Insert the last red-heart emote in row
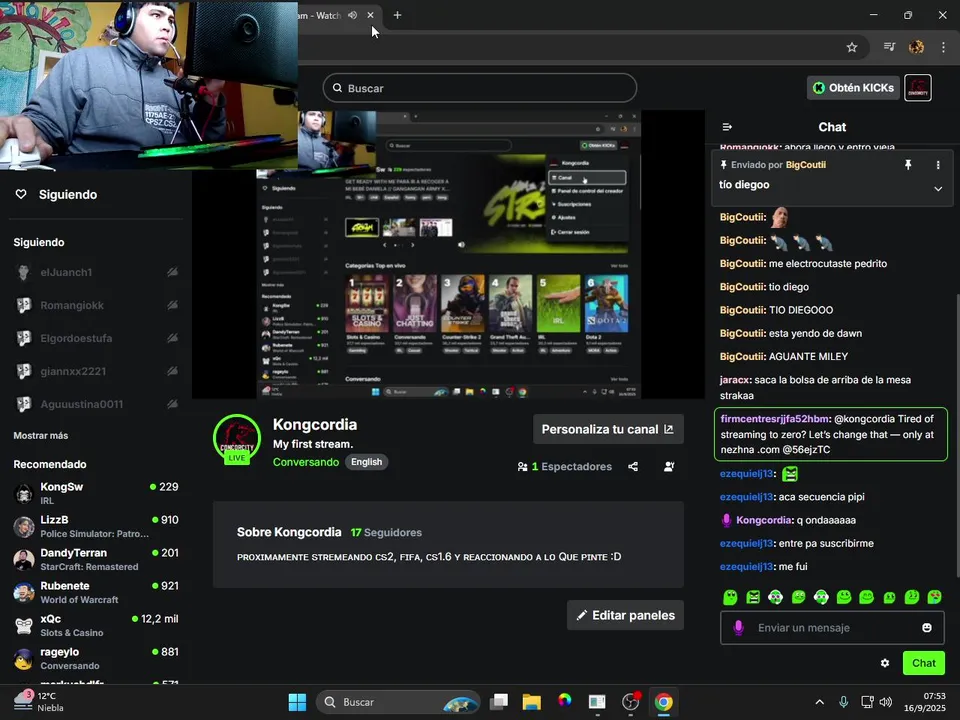 click(934, 597)
